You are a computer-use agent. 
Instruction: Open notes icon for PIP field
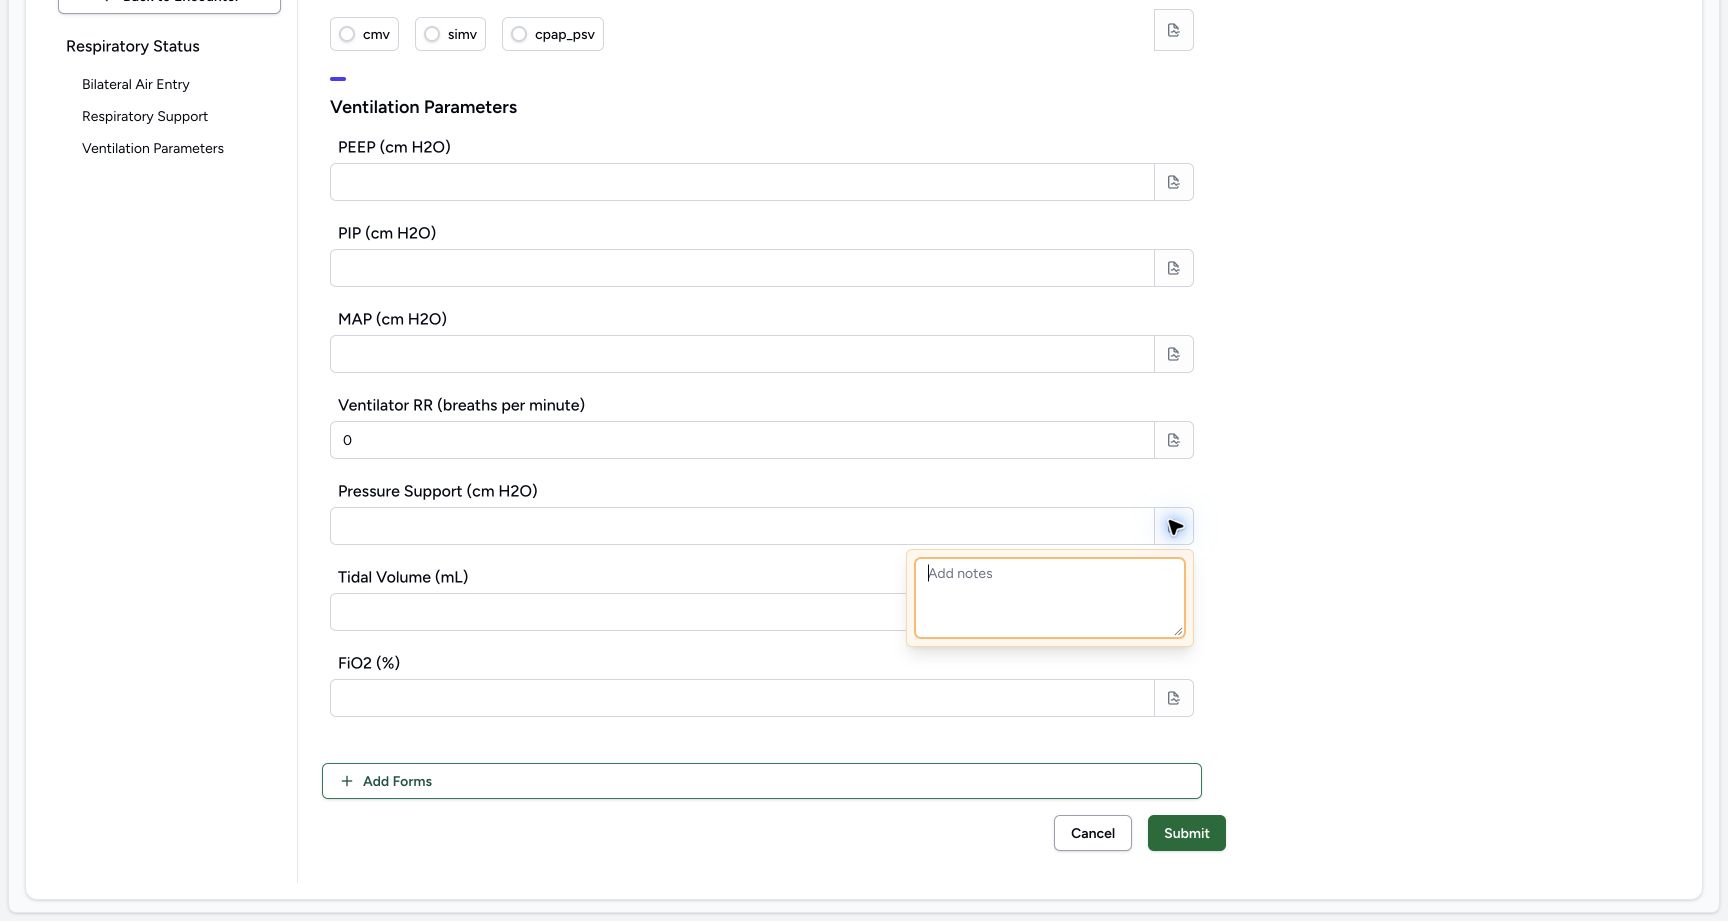coord(1174,268)
